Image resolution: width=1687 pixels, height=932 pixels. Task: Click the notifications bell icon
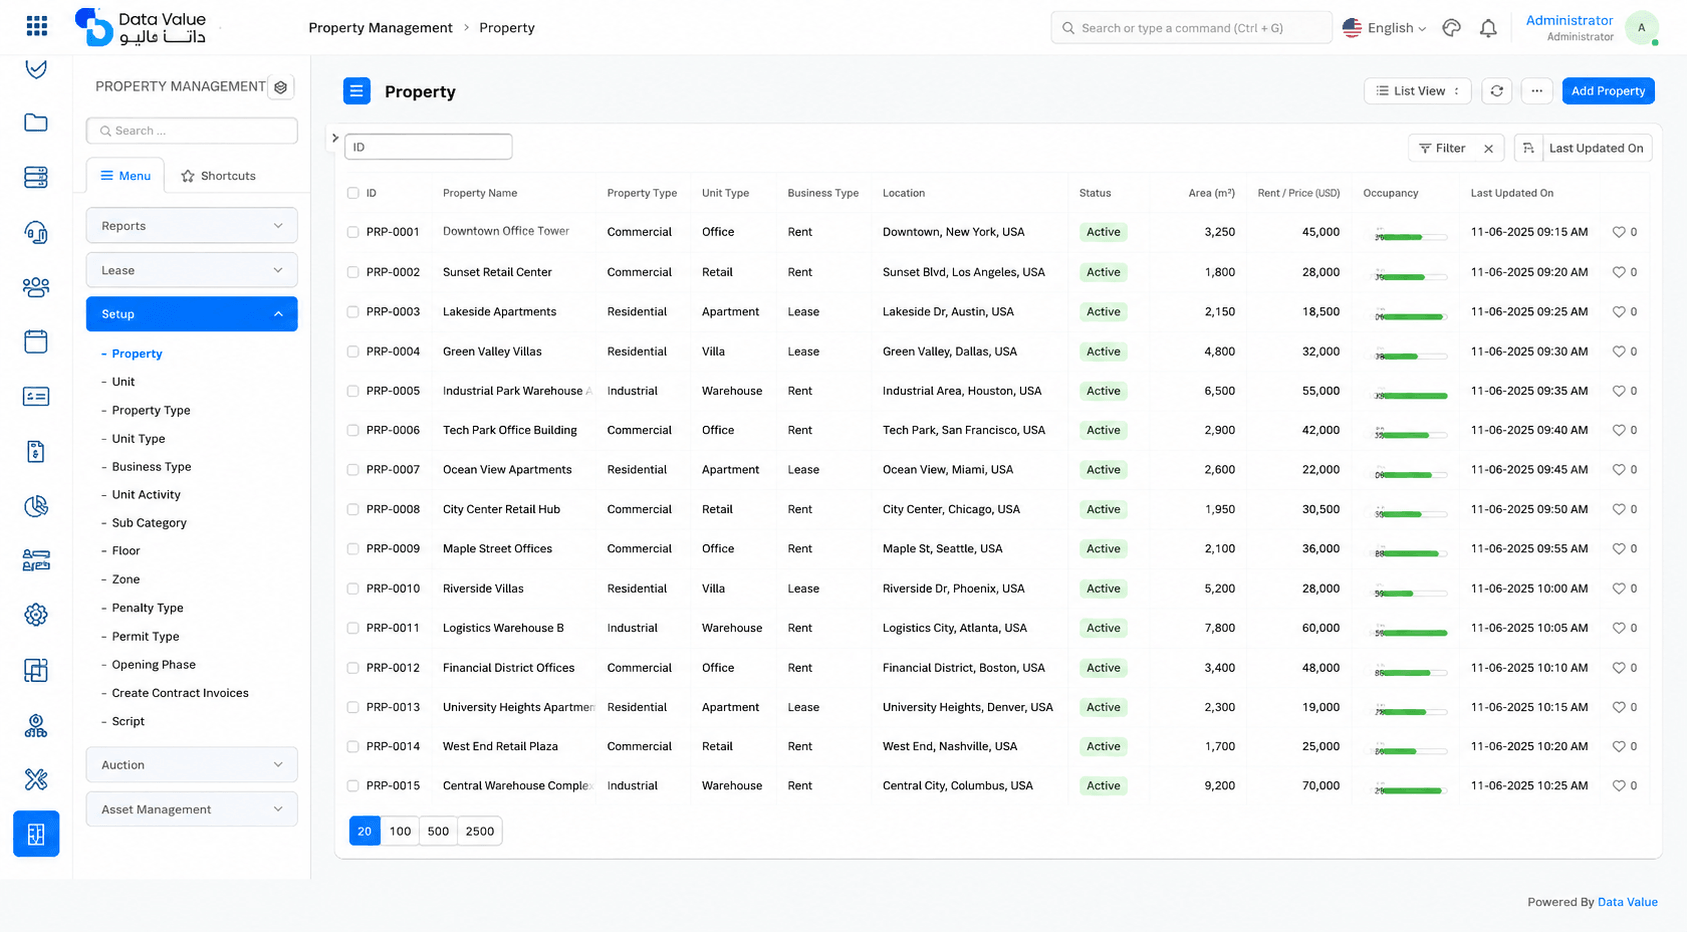[1488, 28]
